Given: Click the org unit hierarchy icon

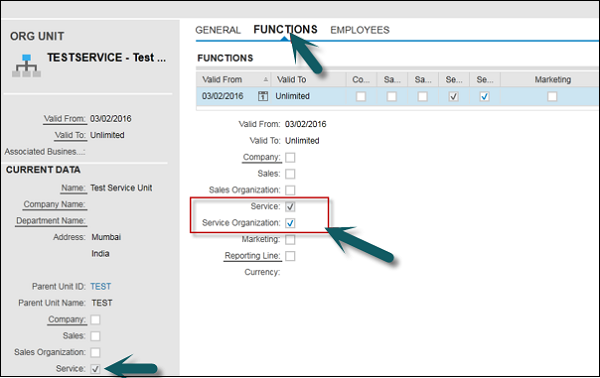Looking at the screenshot, I should click(x=26, y=65).
